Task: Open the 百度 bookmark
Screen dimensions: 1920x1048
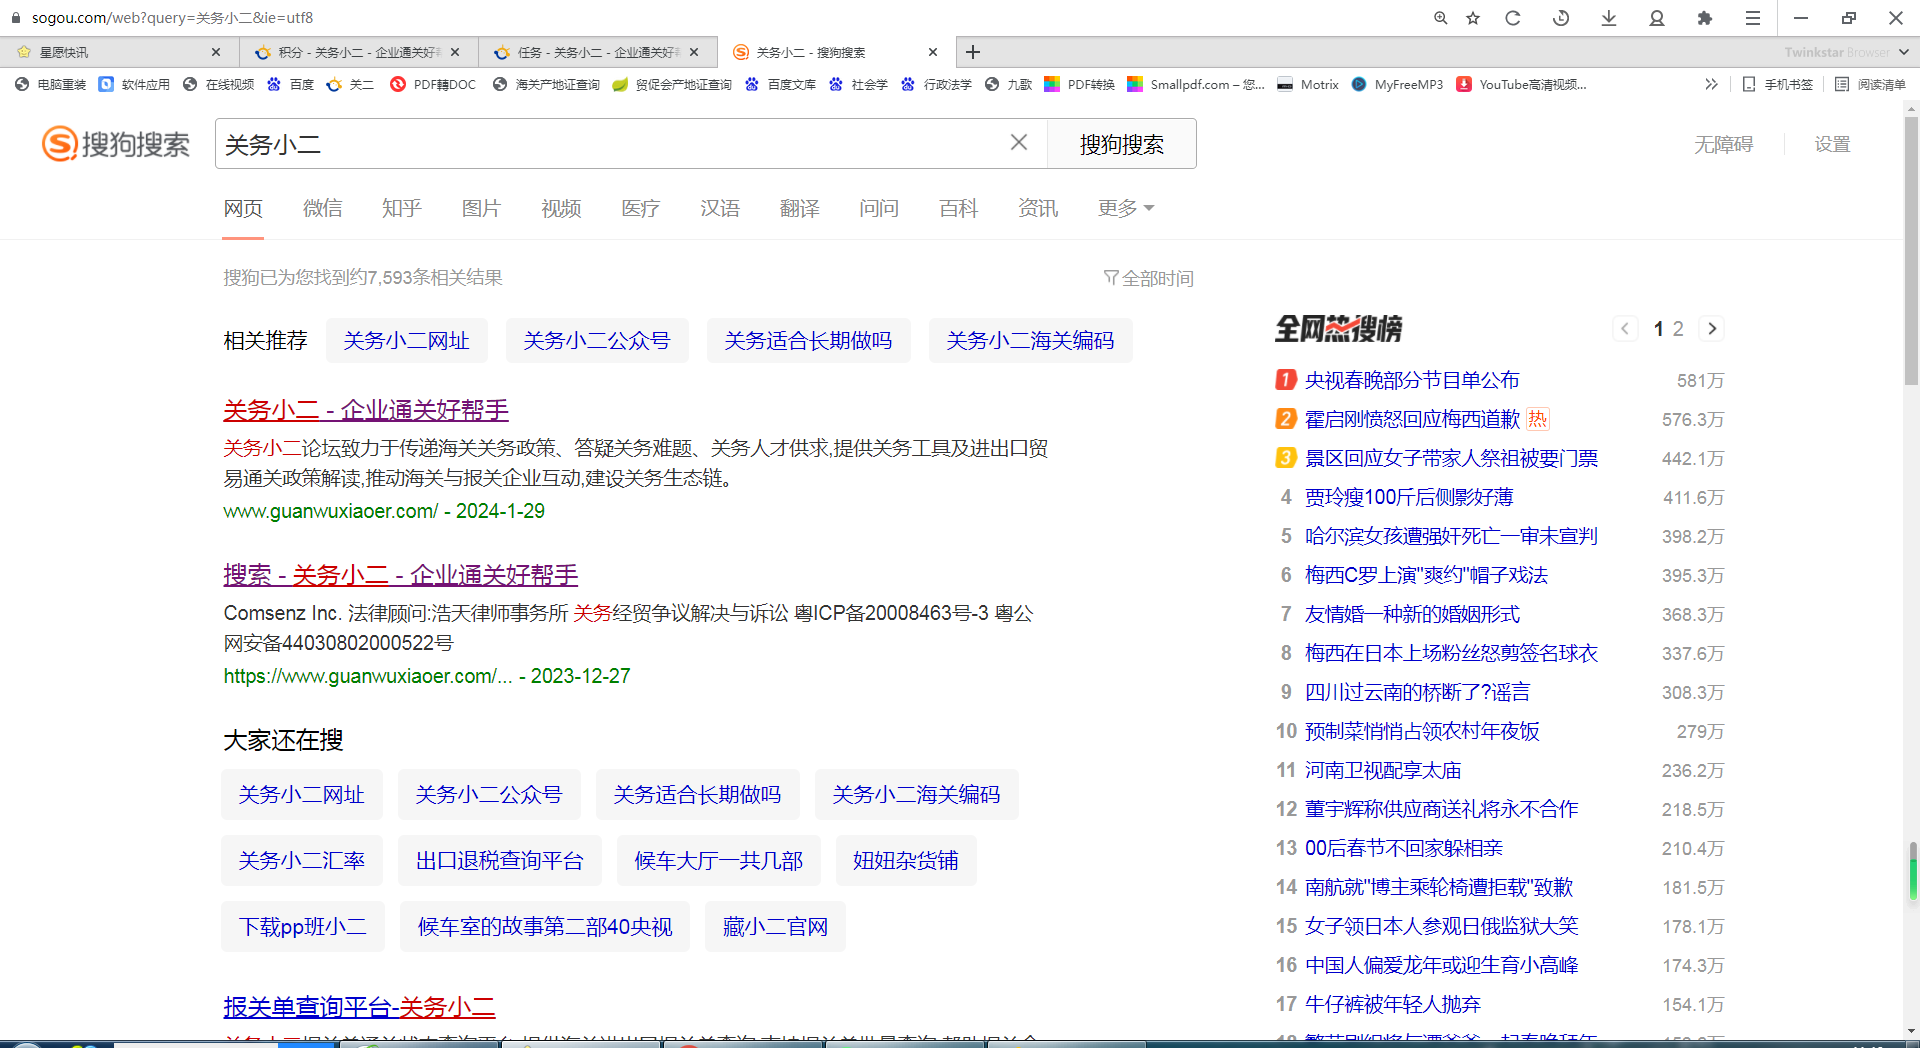Action: (x=291, y=85)
